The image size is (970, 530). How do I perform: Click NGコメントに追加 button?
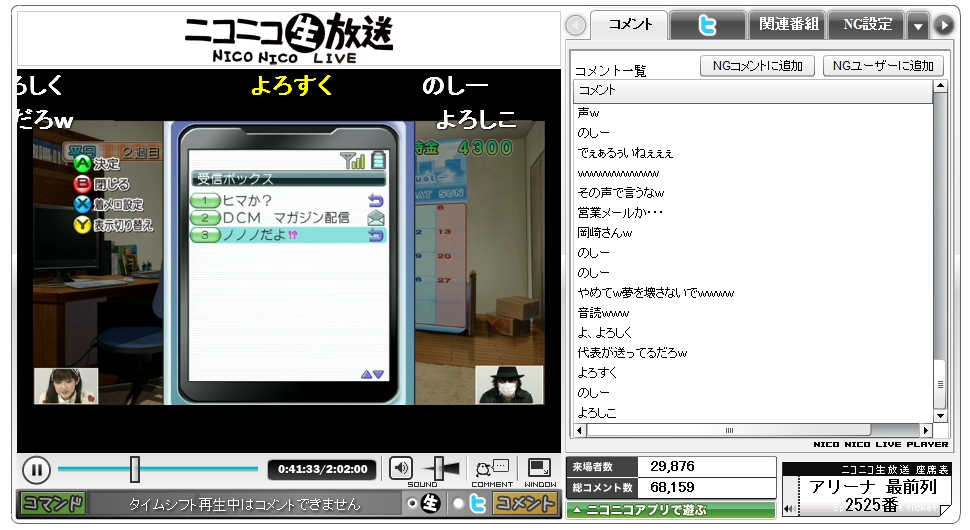click(x=757, y=66)
